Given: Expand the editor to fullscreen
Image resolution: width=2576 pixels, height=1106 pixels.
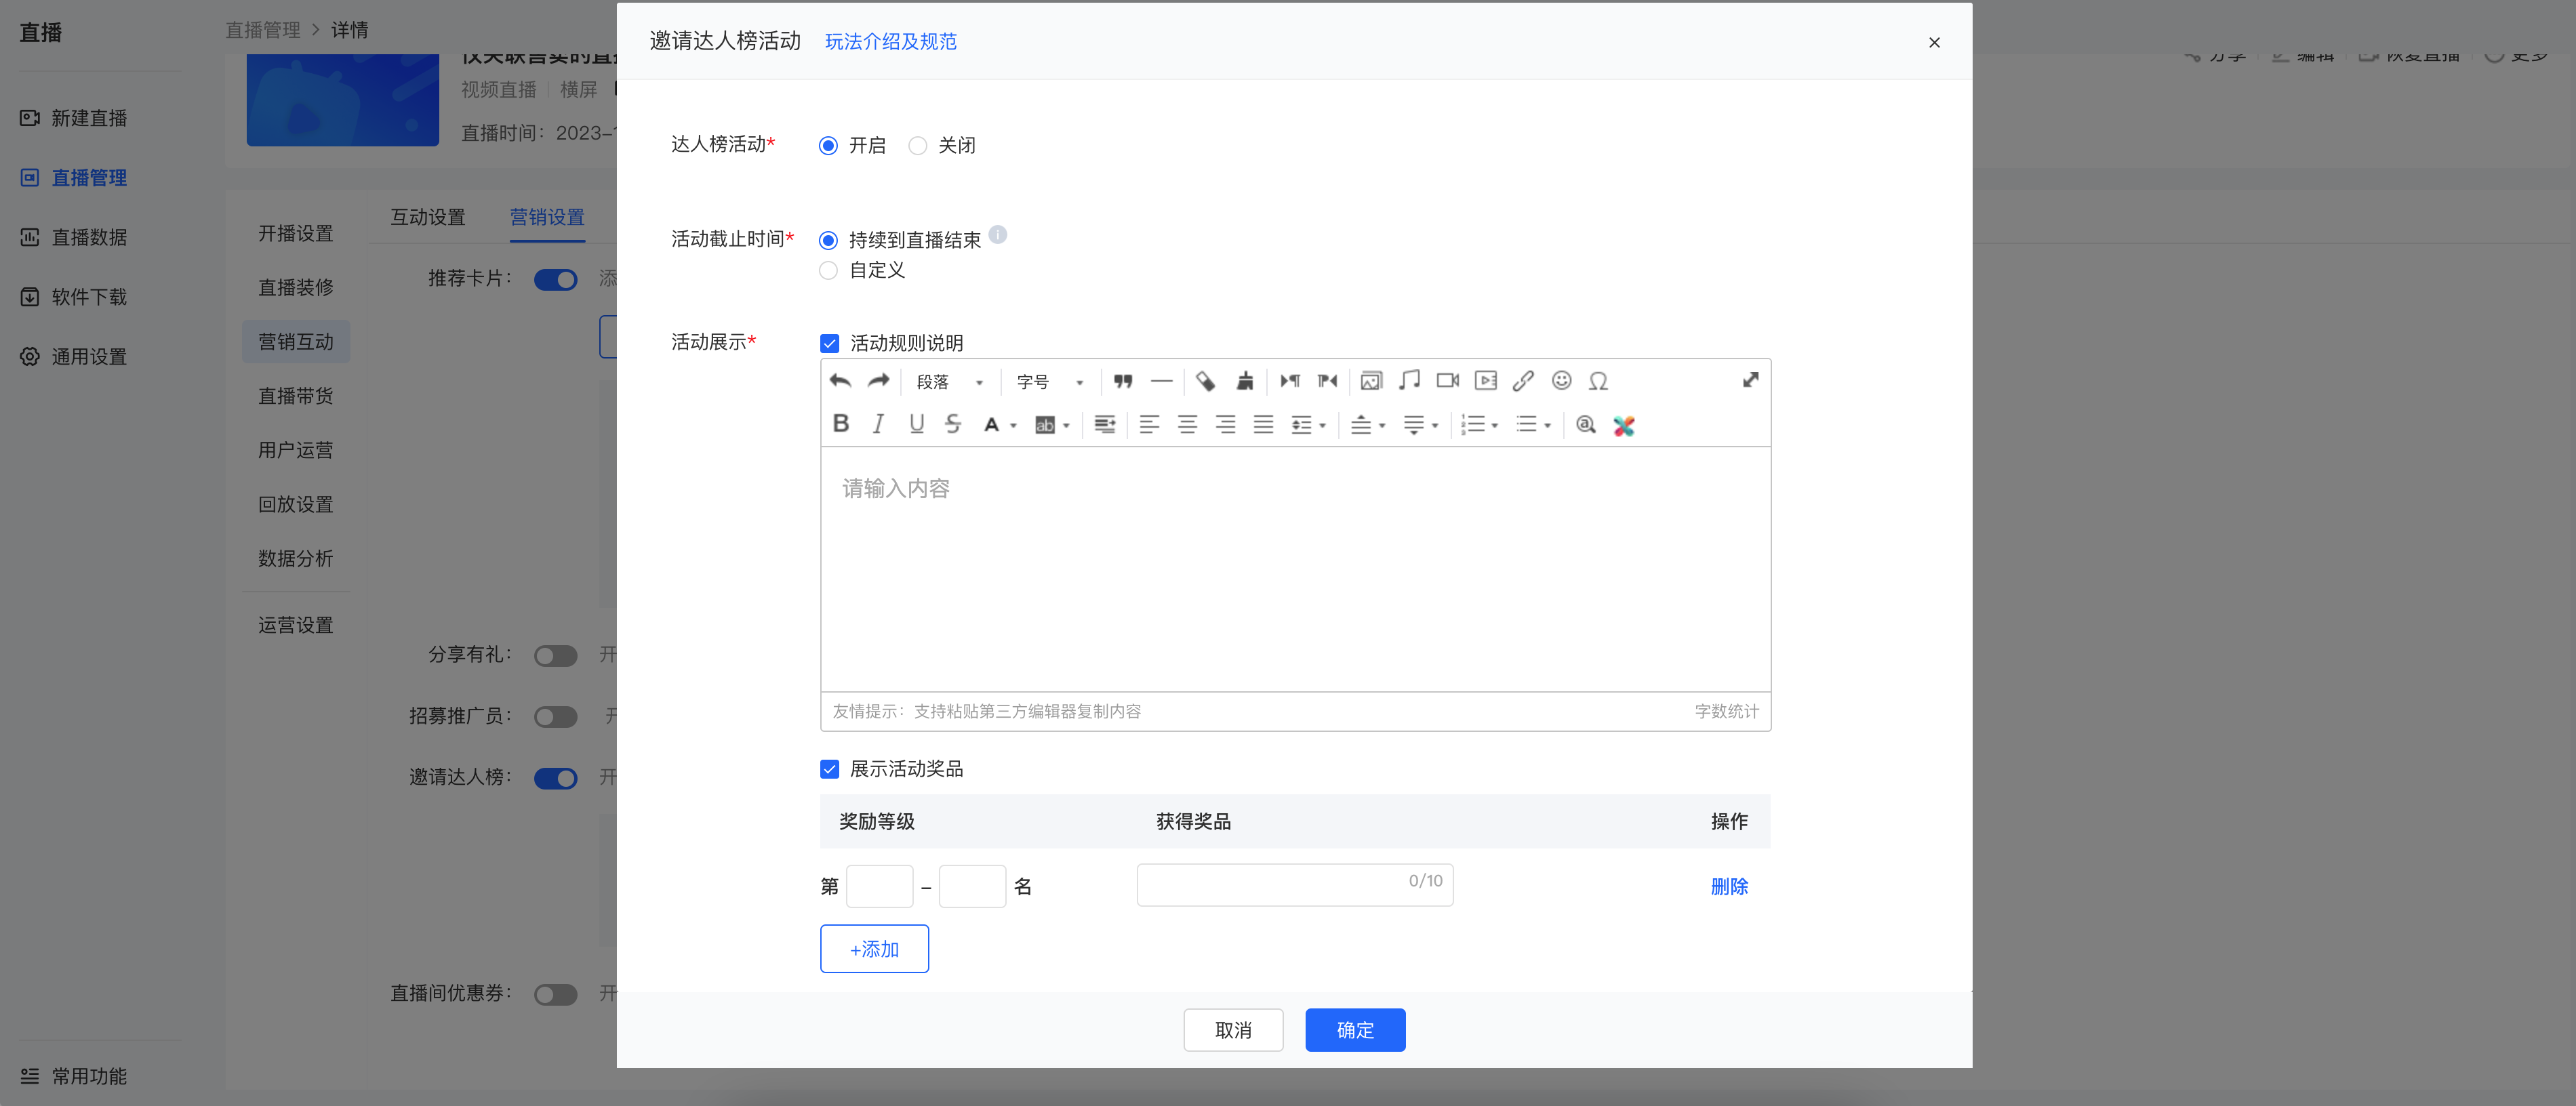Looking at the screenshot, I should click(1750, 380).
